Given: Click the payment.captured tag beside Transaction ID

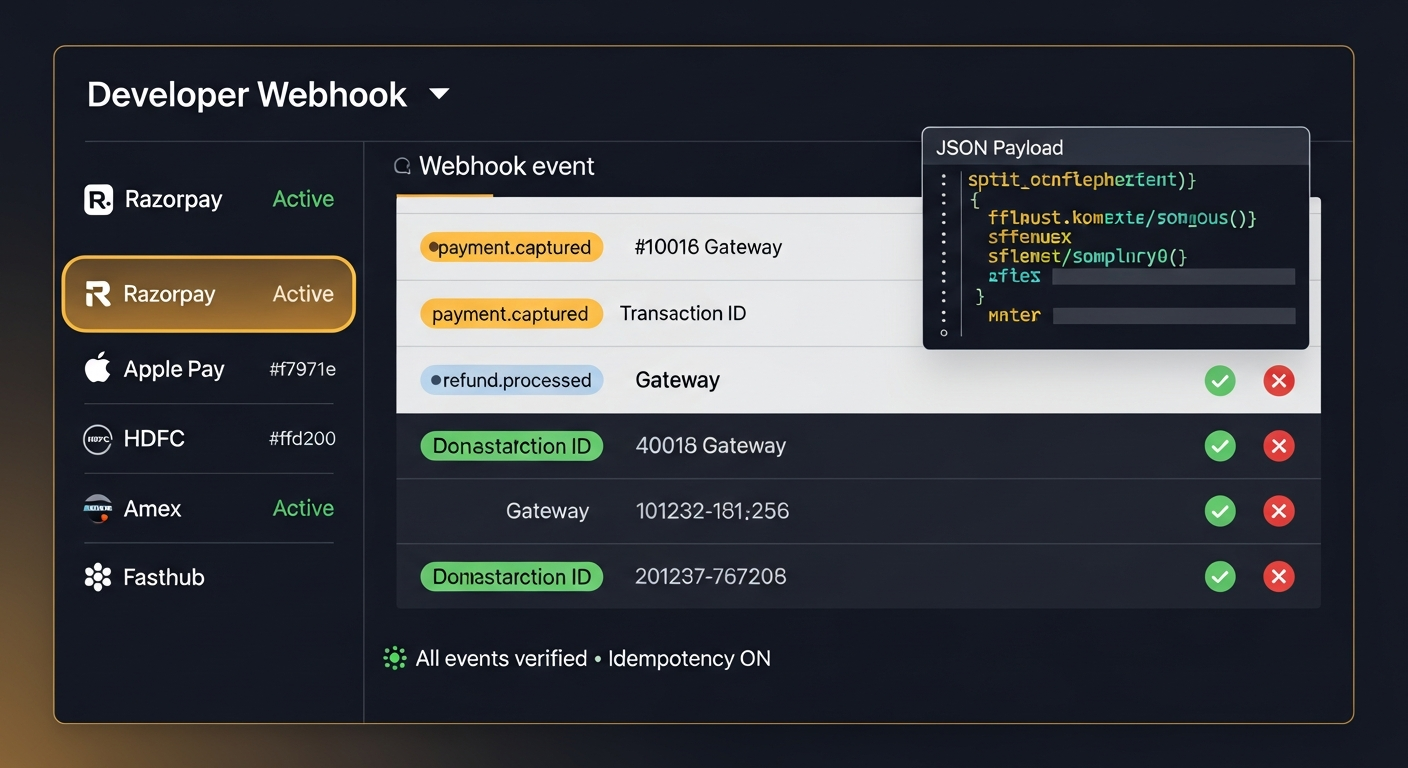Looking at the screenshot, I should (x=512, y=314).
